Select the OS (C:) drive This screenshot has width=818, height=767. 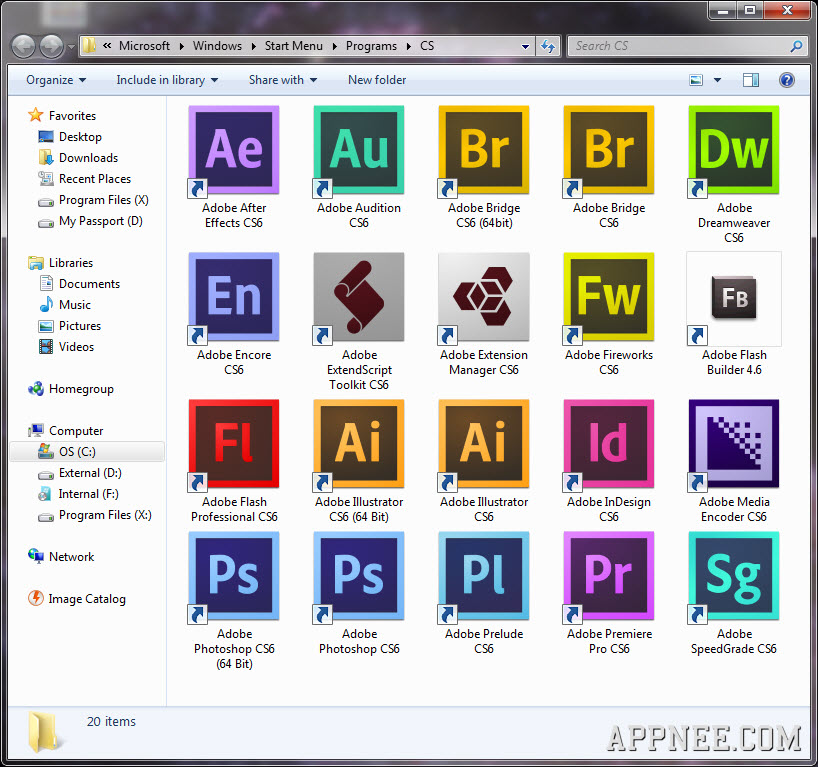(x=87, y=451)
